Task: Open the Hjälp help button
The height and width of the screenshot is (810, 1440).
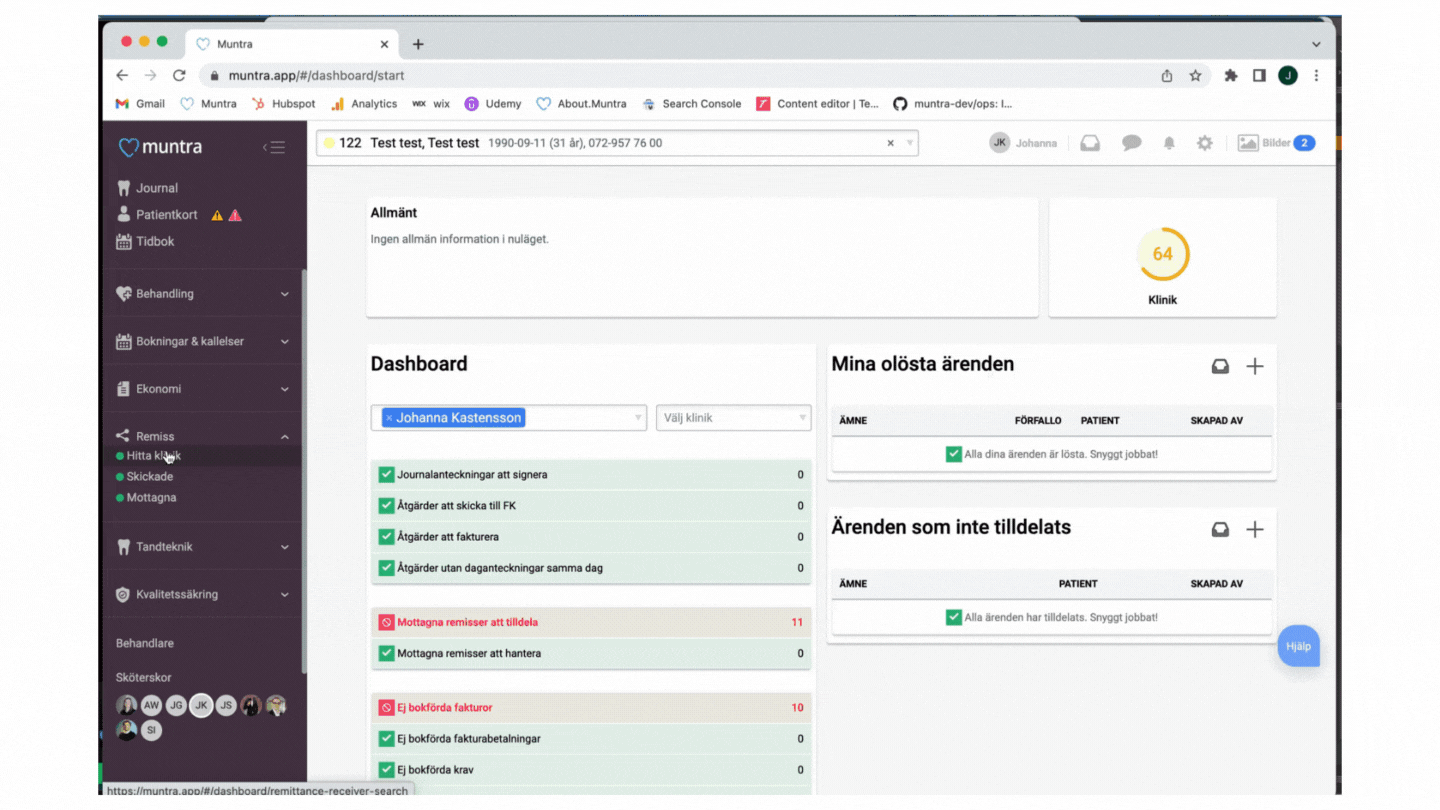Action: 1298,646
